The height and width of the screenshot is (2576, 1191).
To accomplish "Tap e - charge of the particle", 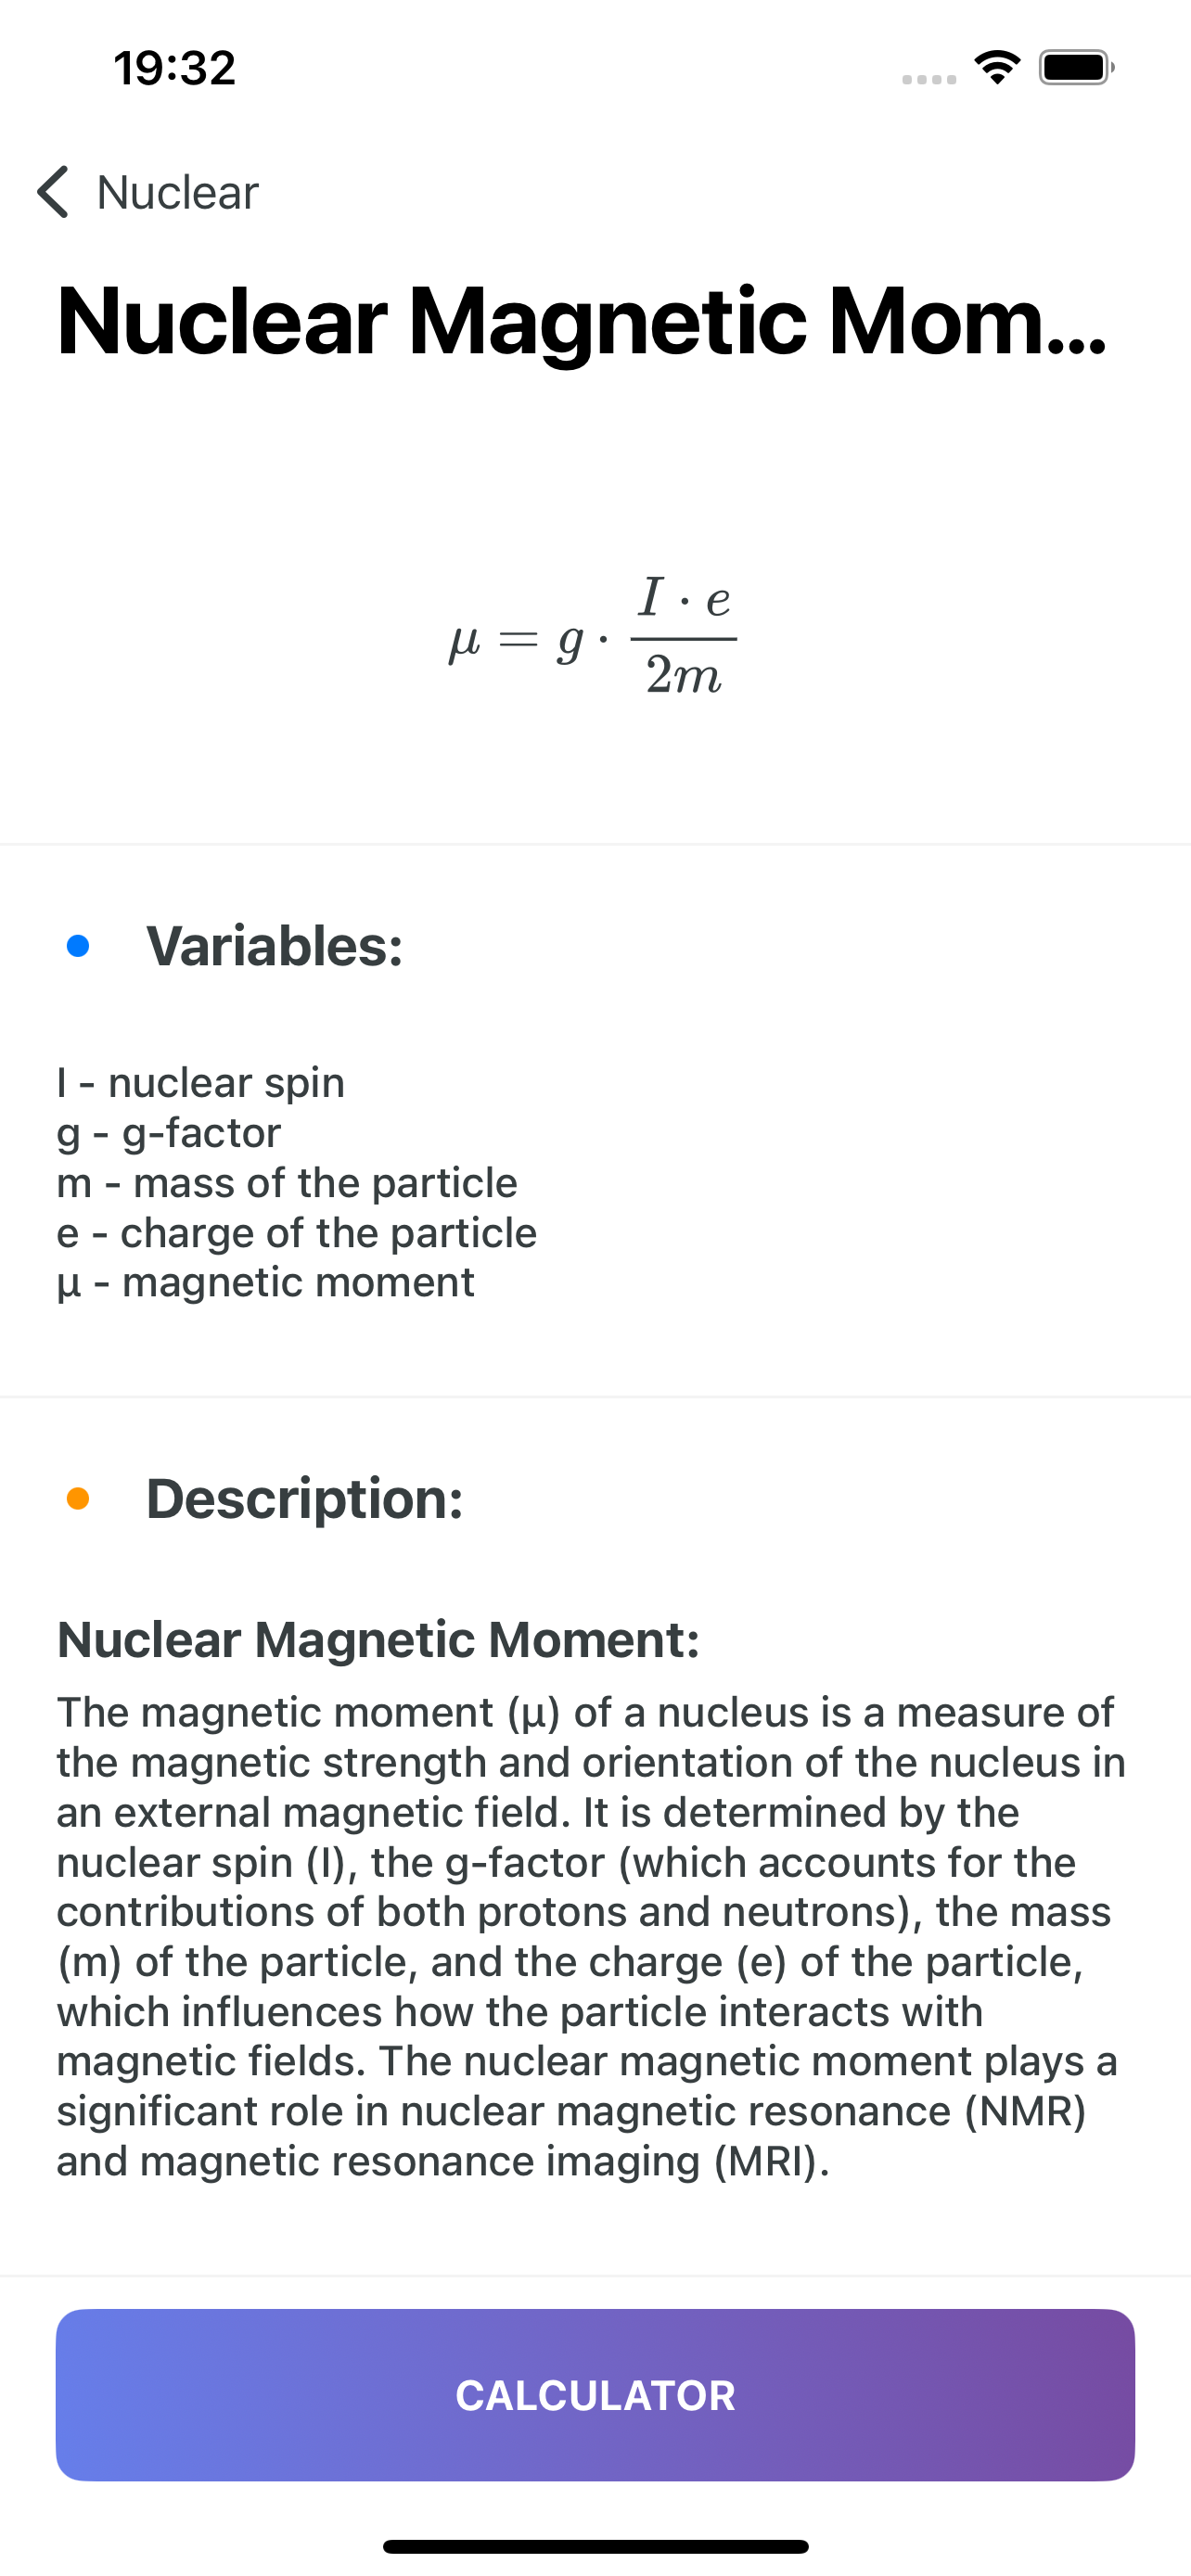I will point(297,1233).
